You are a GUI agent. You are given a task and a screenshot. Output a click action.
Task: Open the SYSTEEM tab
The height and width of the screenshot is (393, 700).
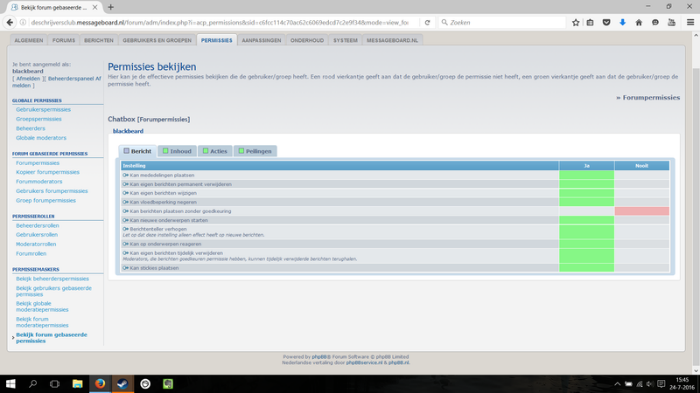pyautogui.click(x=345, y=40)
